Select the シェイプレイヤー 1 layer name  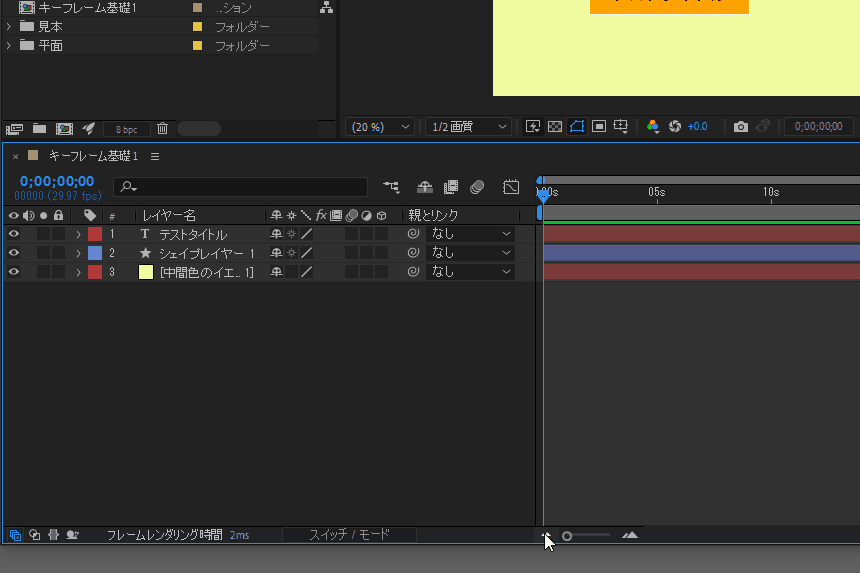207,253
